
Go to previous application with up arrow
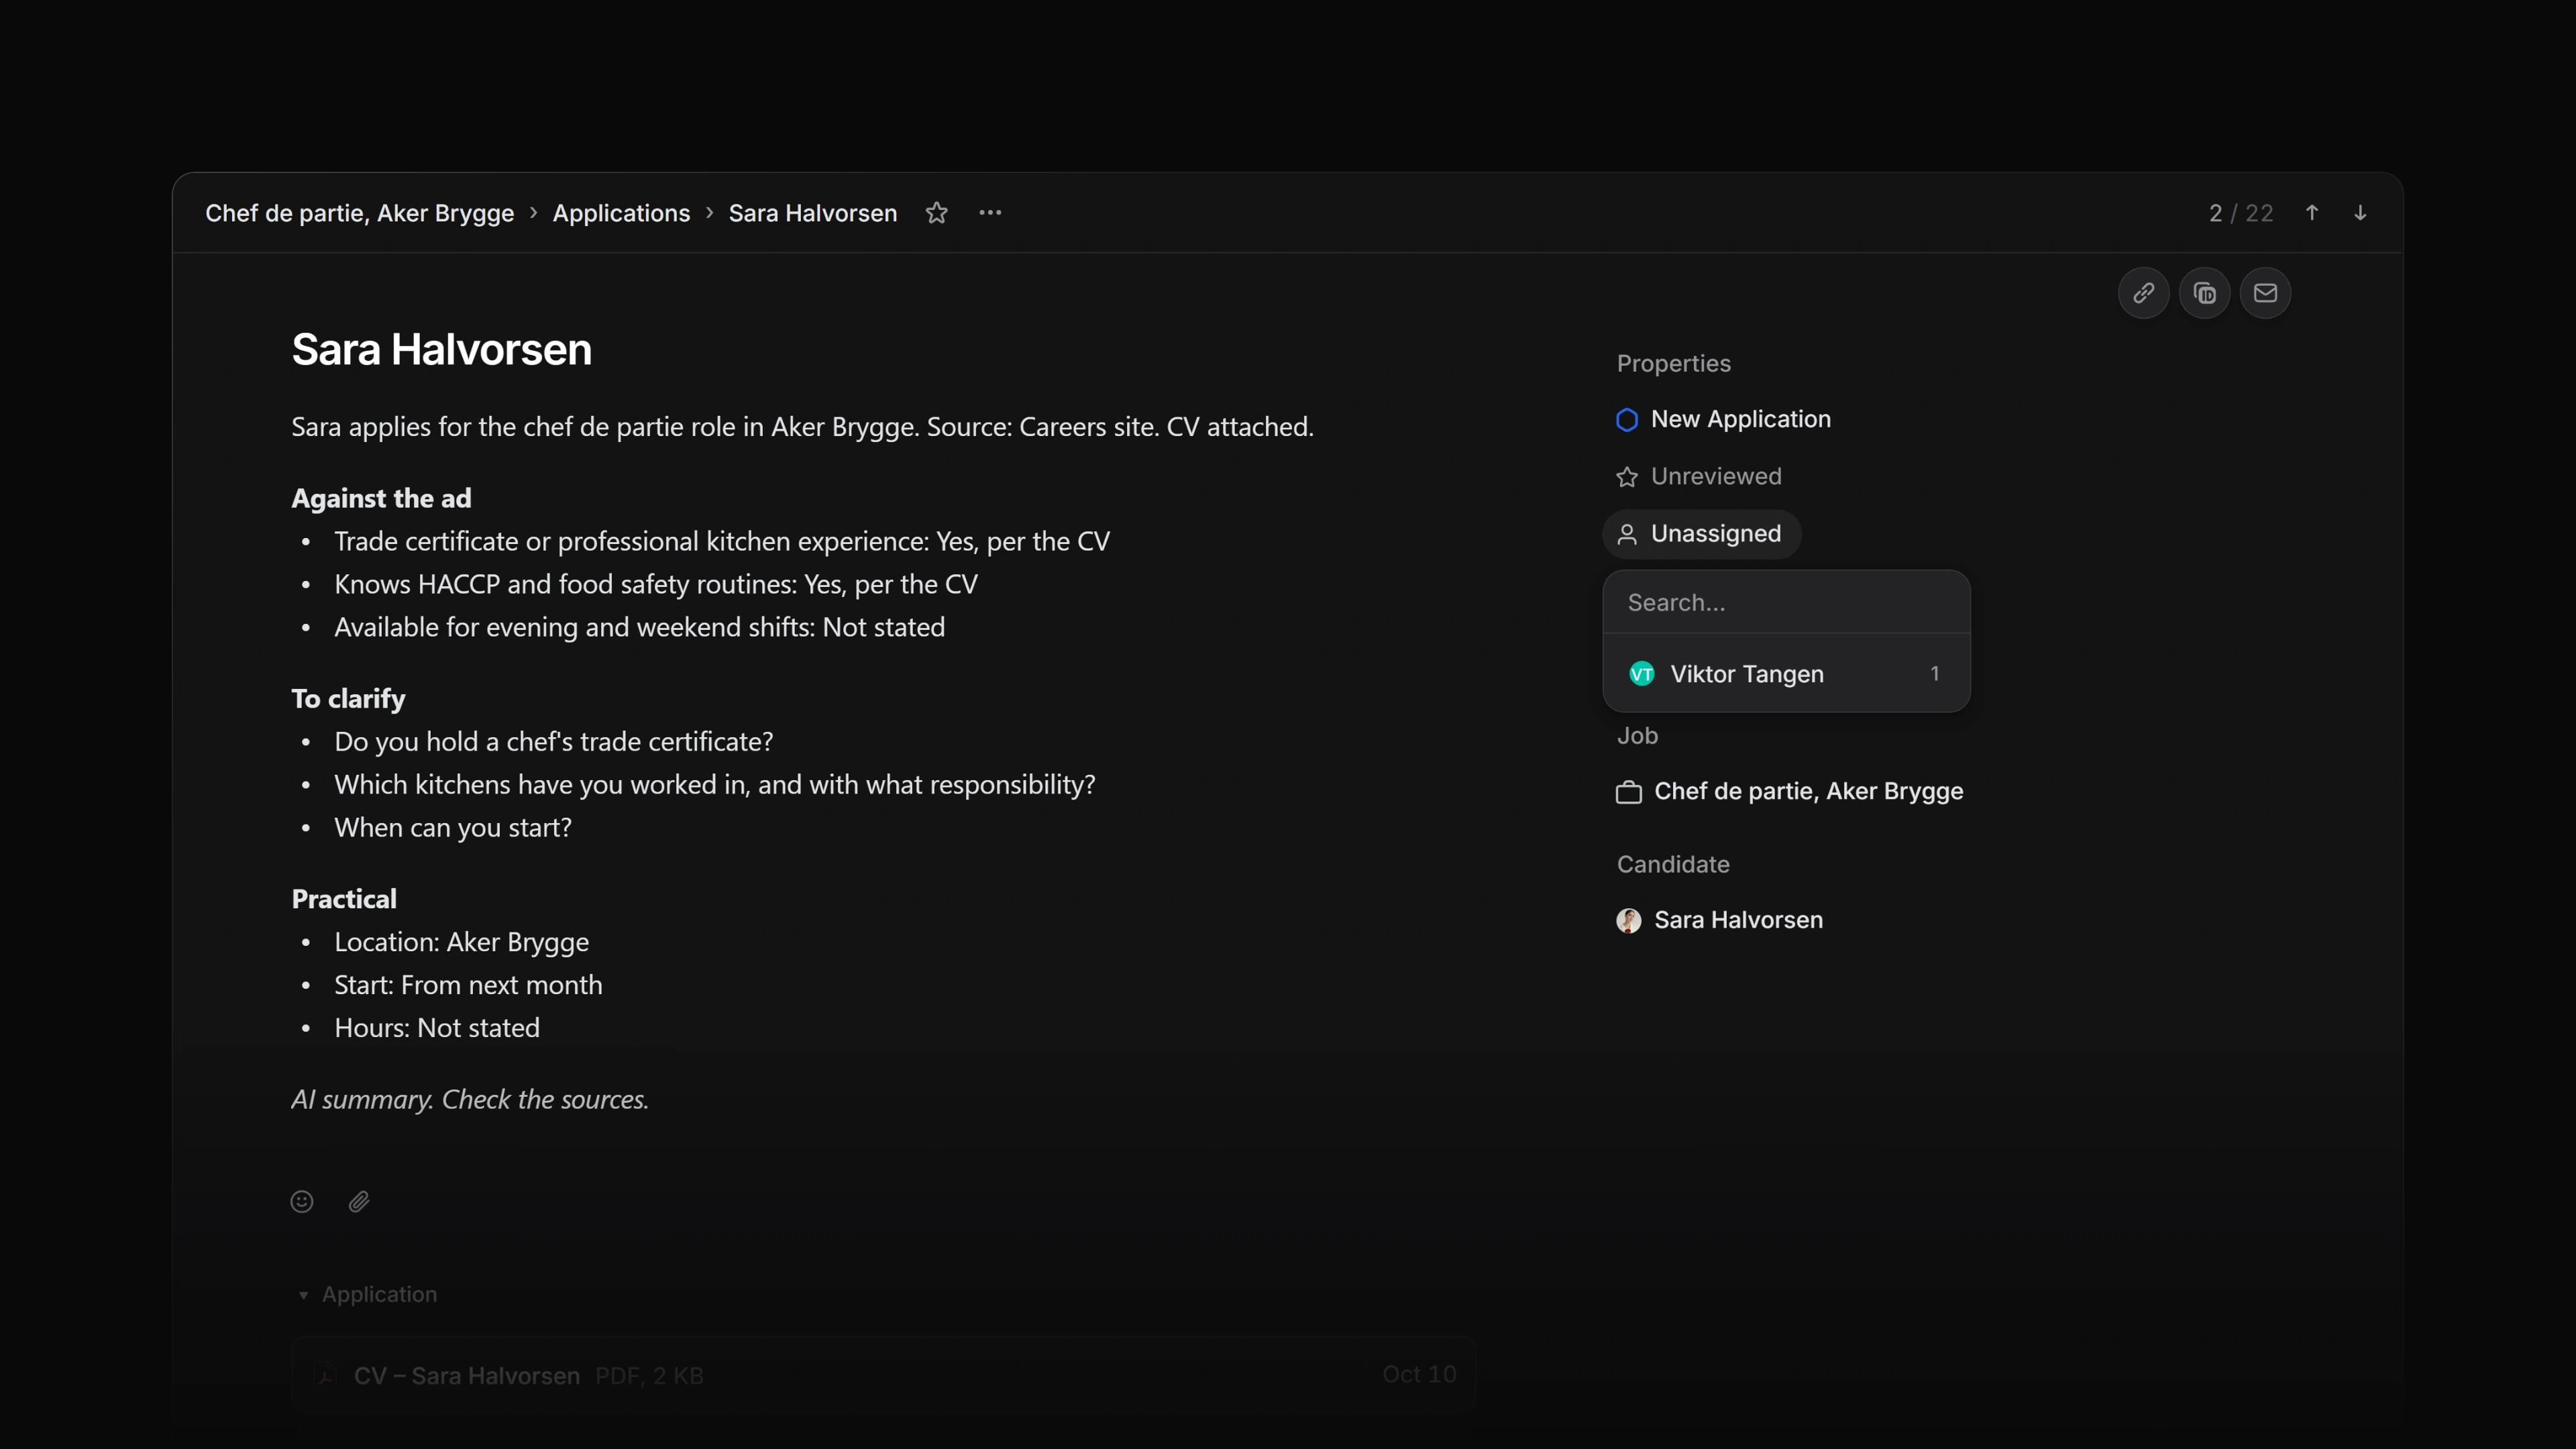pos(2312,213)
